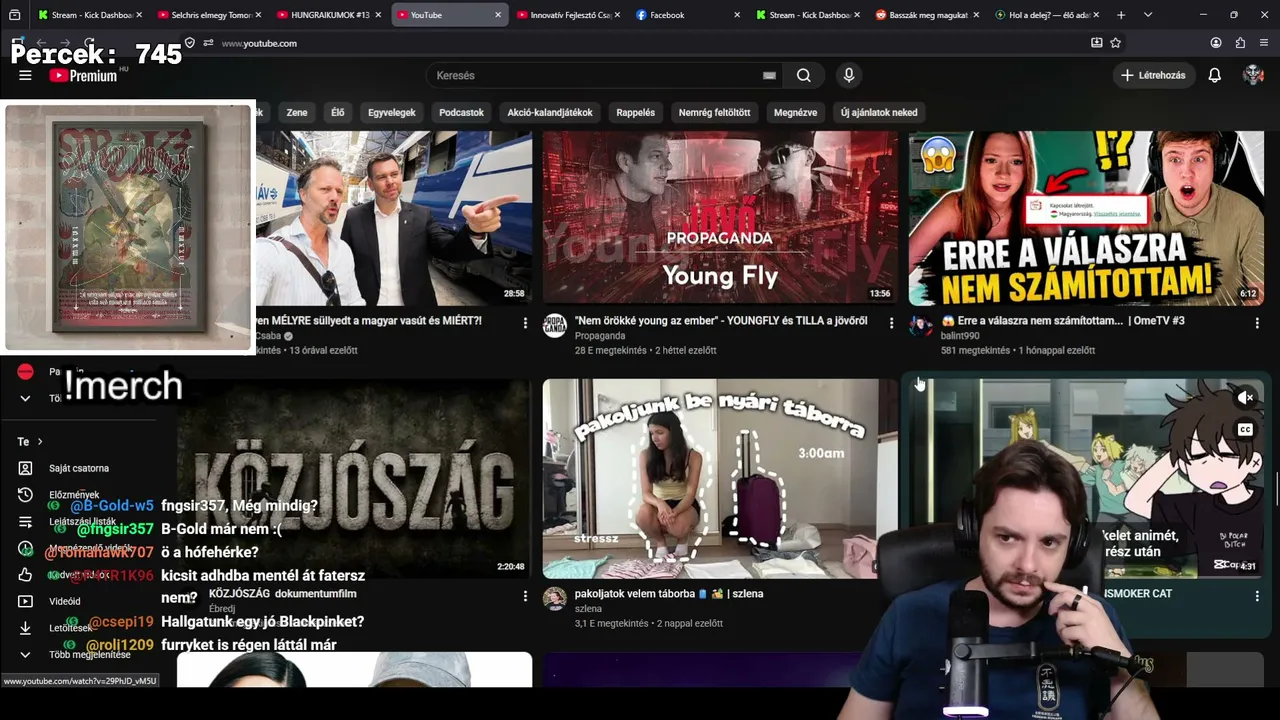Play the KÖZJÓSZÁG documentary thumbnail
This screenshot has height=720, width=1280.
355,478
